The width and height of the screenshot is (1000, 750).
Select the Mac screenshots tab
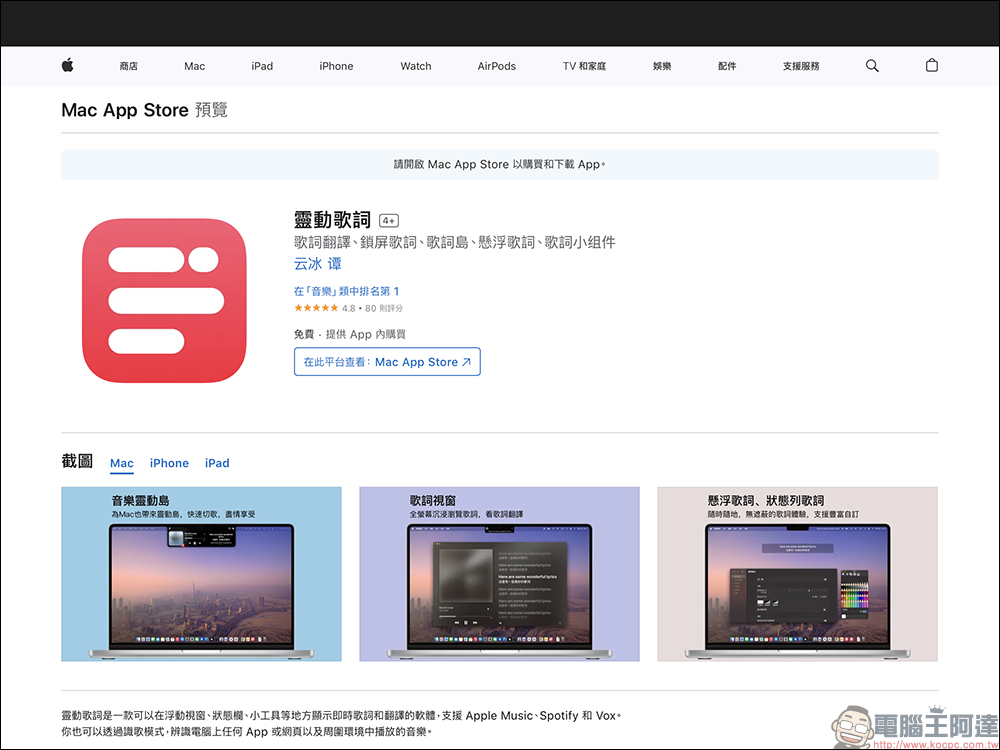pos(122,463)
